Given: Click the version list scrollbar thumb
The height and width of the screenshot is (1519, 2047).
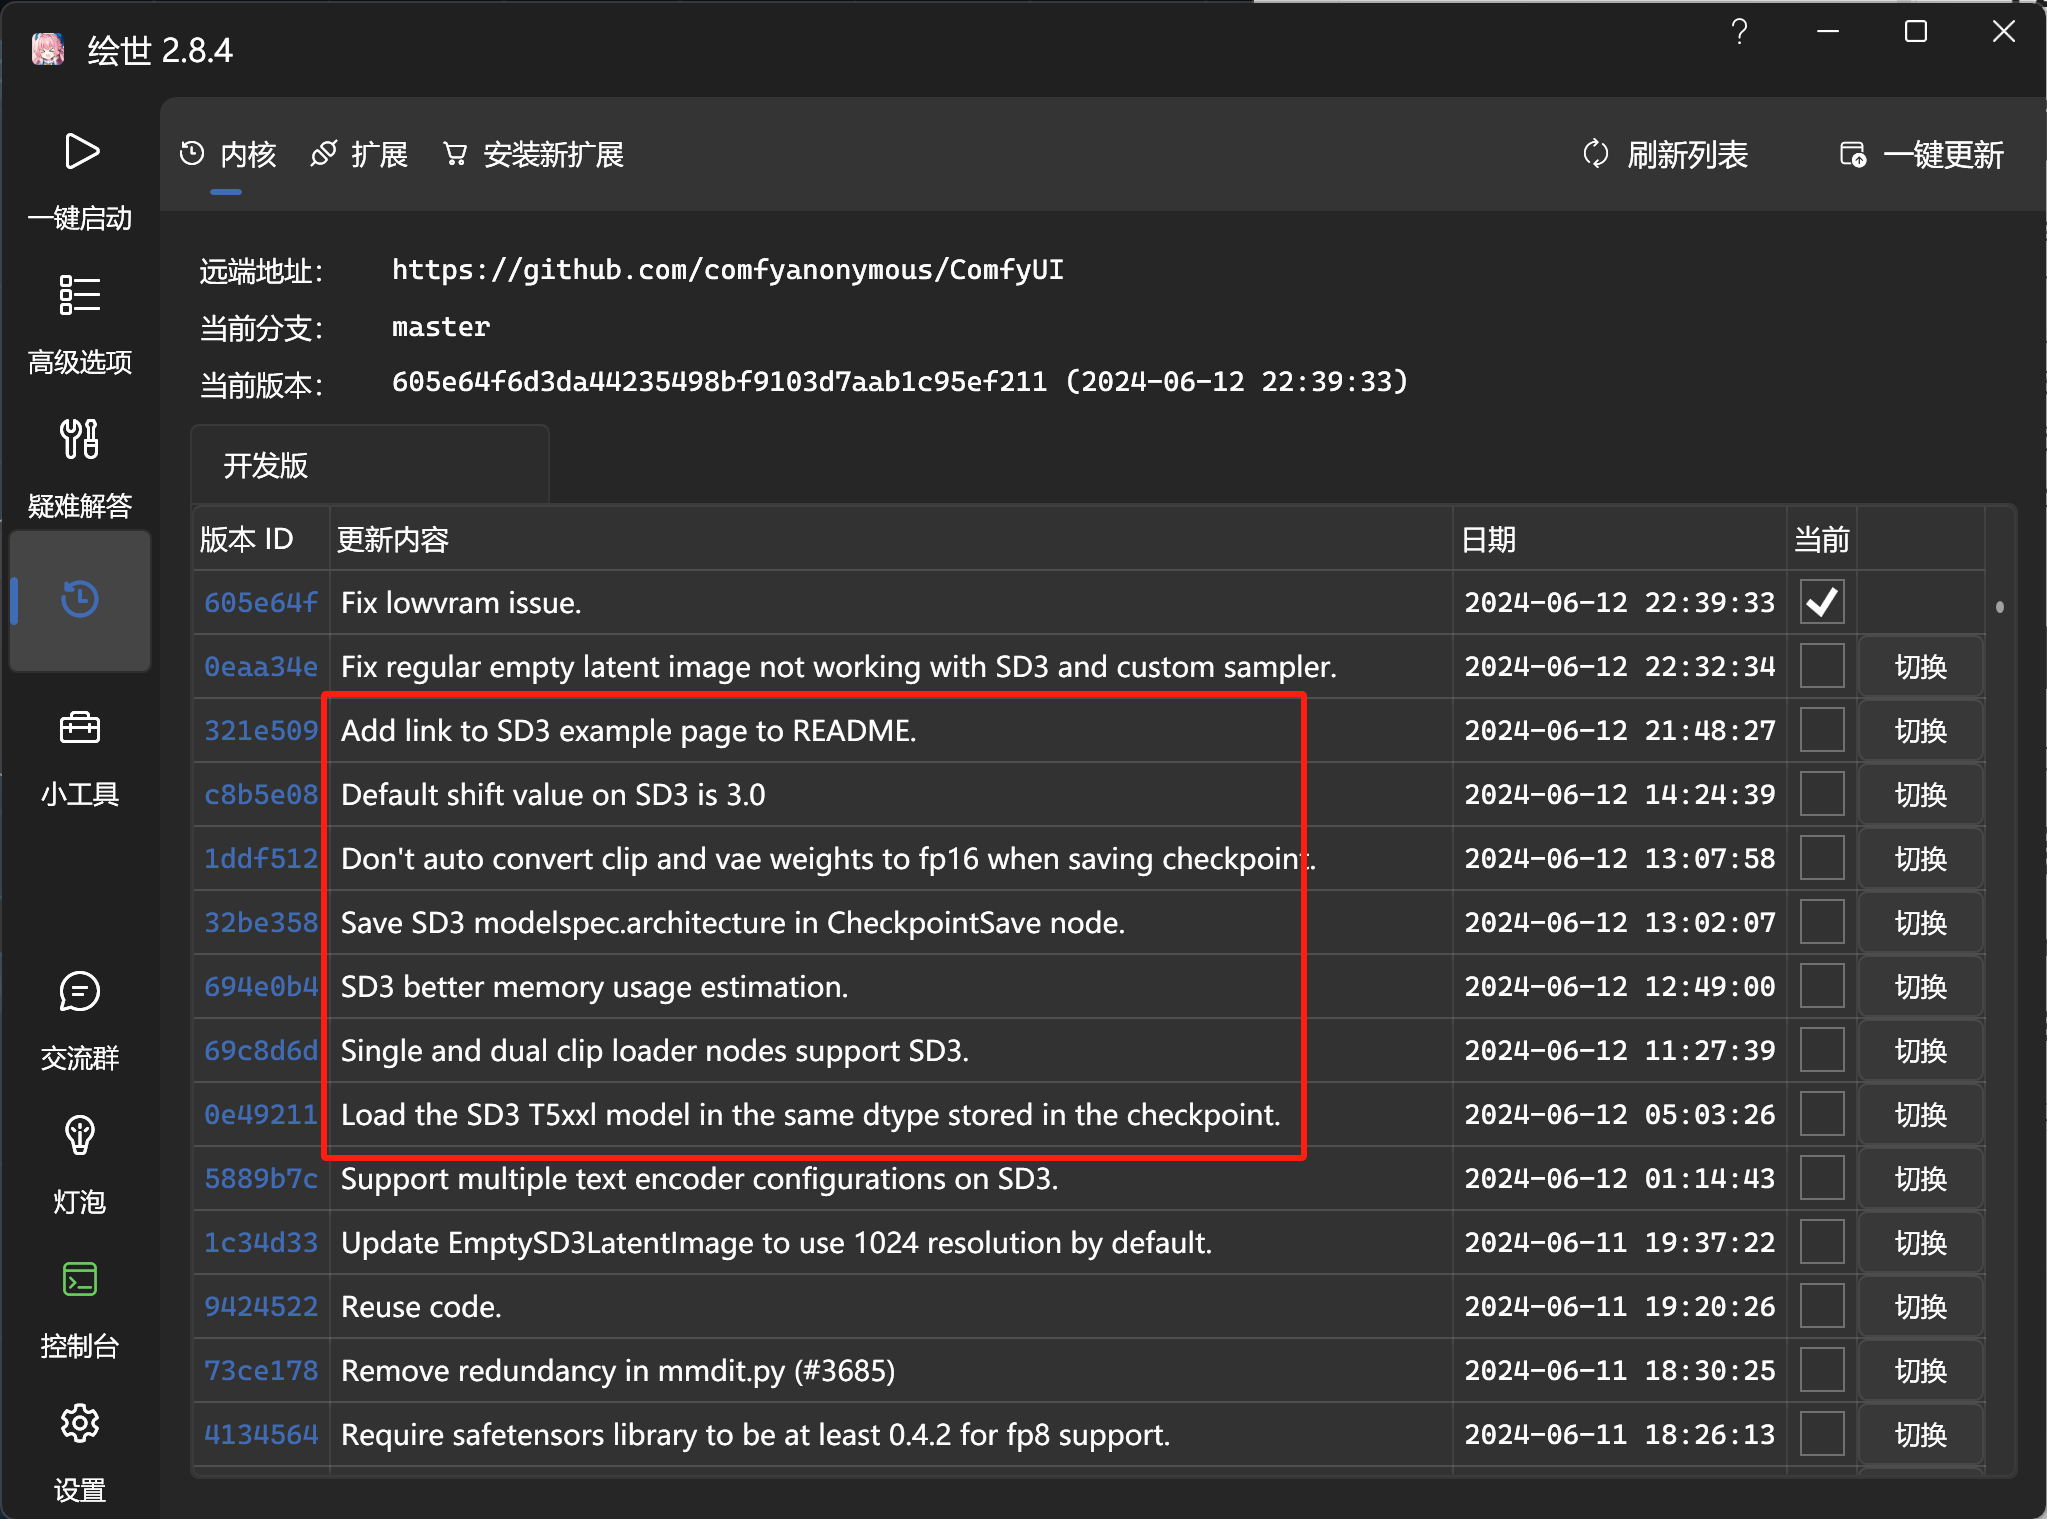Looking at the screenshot, I should (2000, 607).
